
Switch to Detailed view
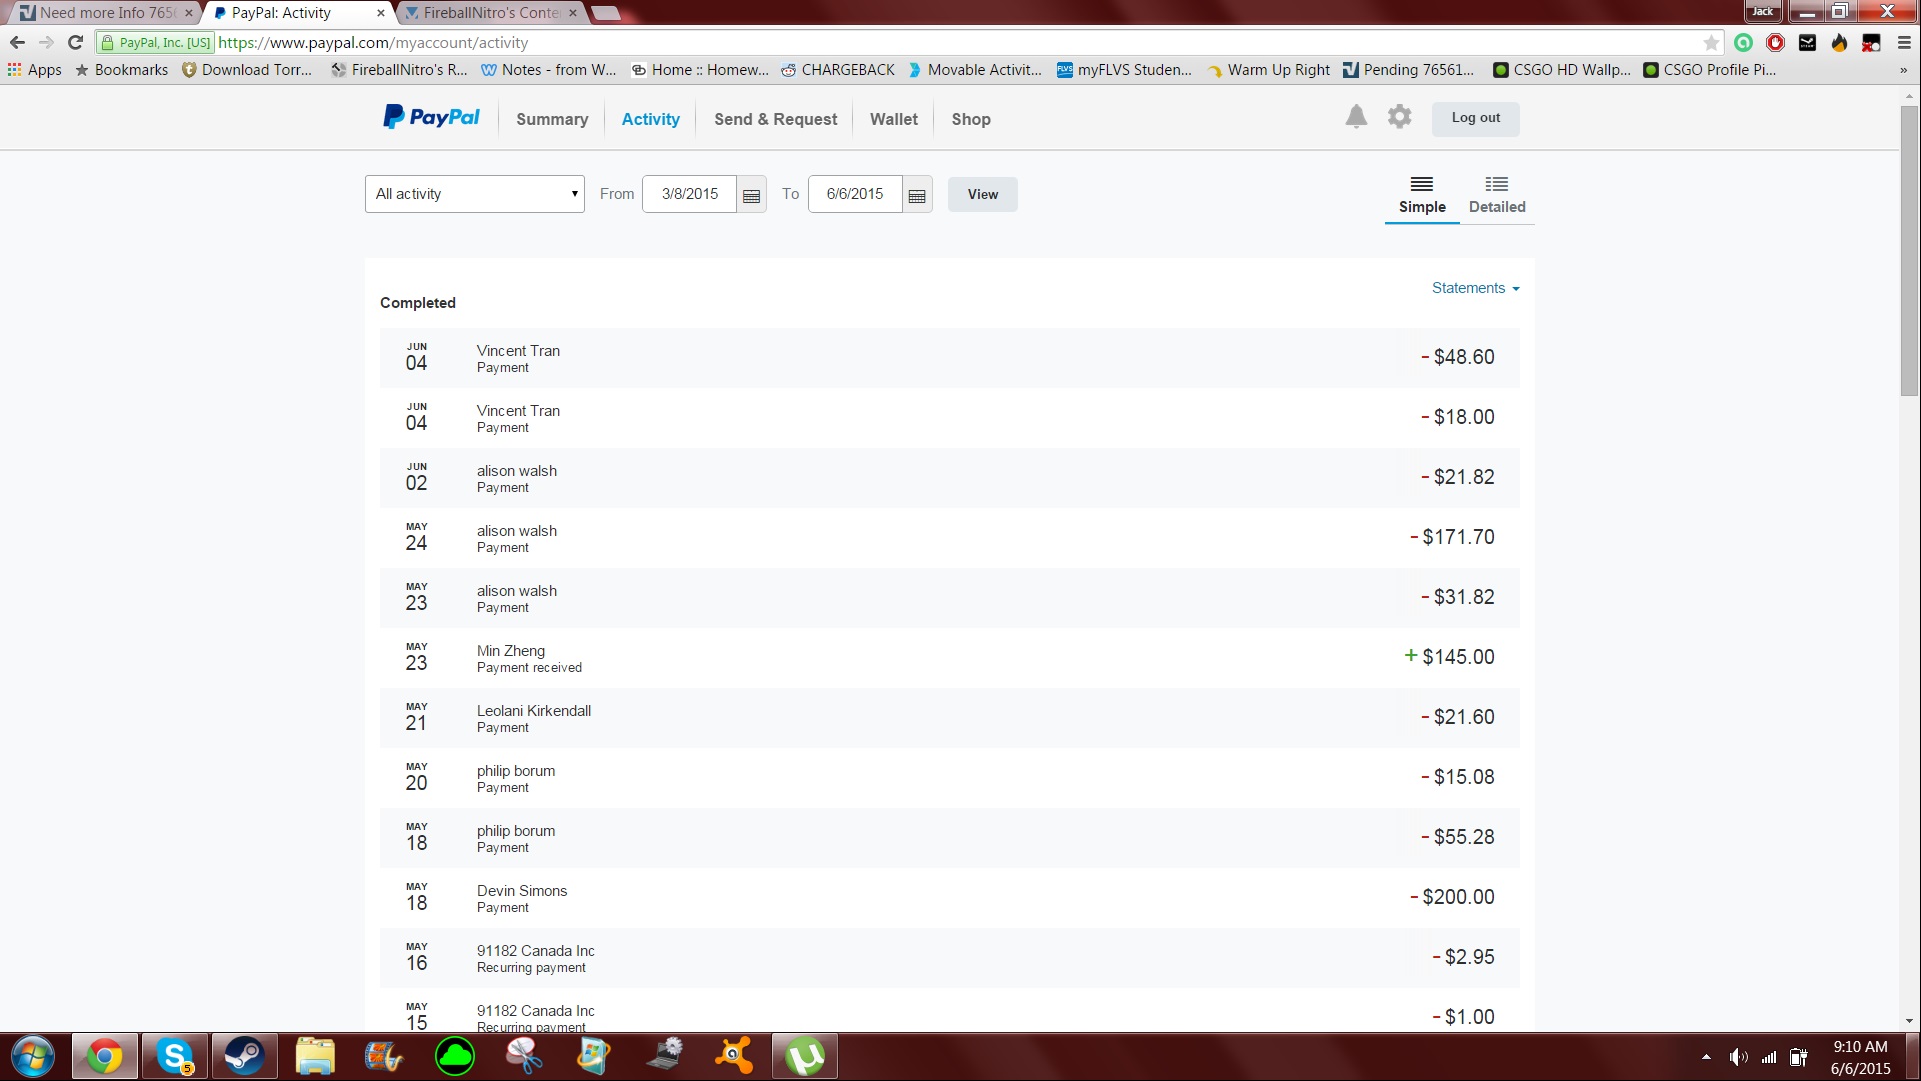pyautogui.click(x=1496, y=195)
